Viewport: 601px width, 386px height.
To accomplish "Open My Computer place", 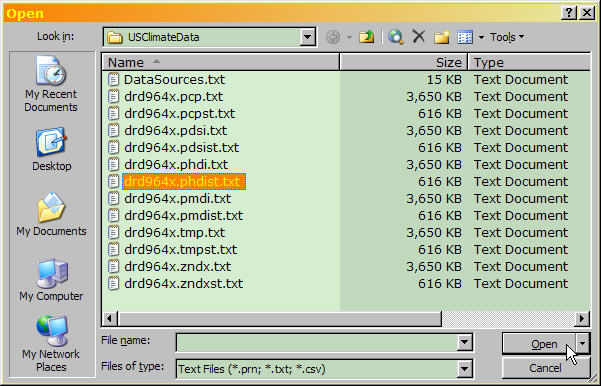I will (51, 280).
